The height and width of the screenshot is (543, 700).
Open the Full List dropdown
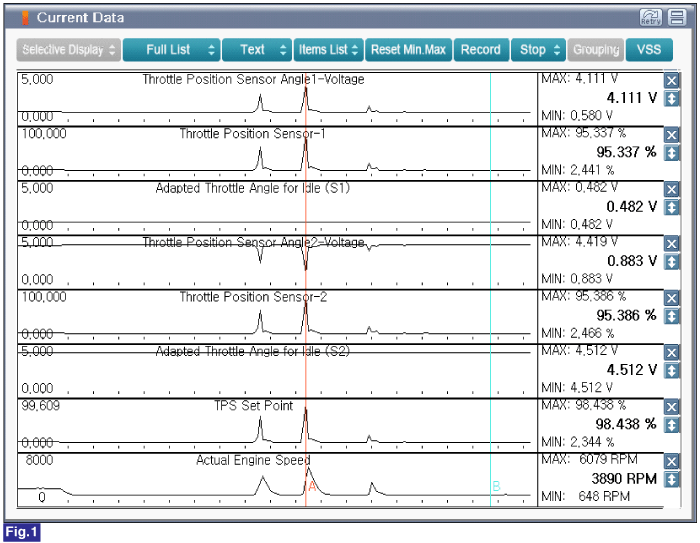tap(171, 50)
